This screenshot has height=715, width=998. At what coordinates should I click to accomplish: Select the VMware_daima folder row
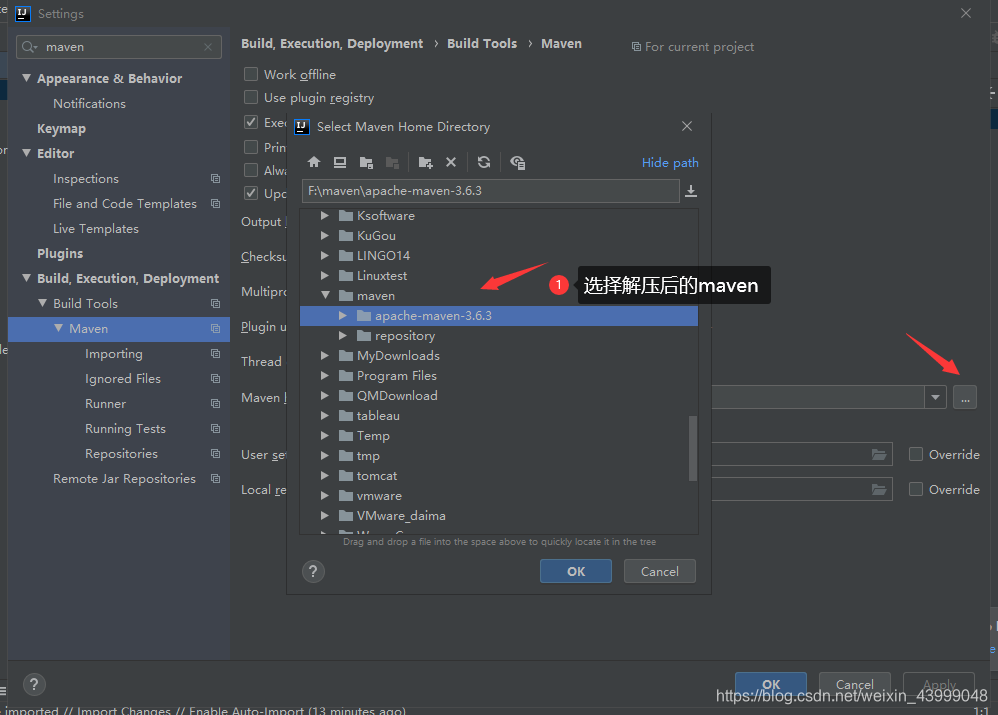(x=499, y=516)
